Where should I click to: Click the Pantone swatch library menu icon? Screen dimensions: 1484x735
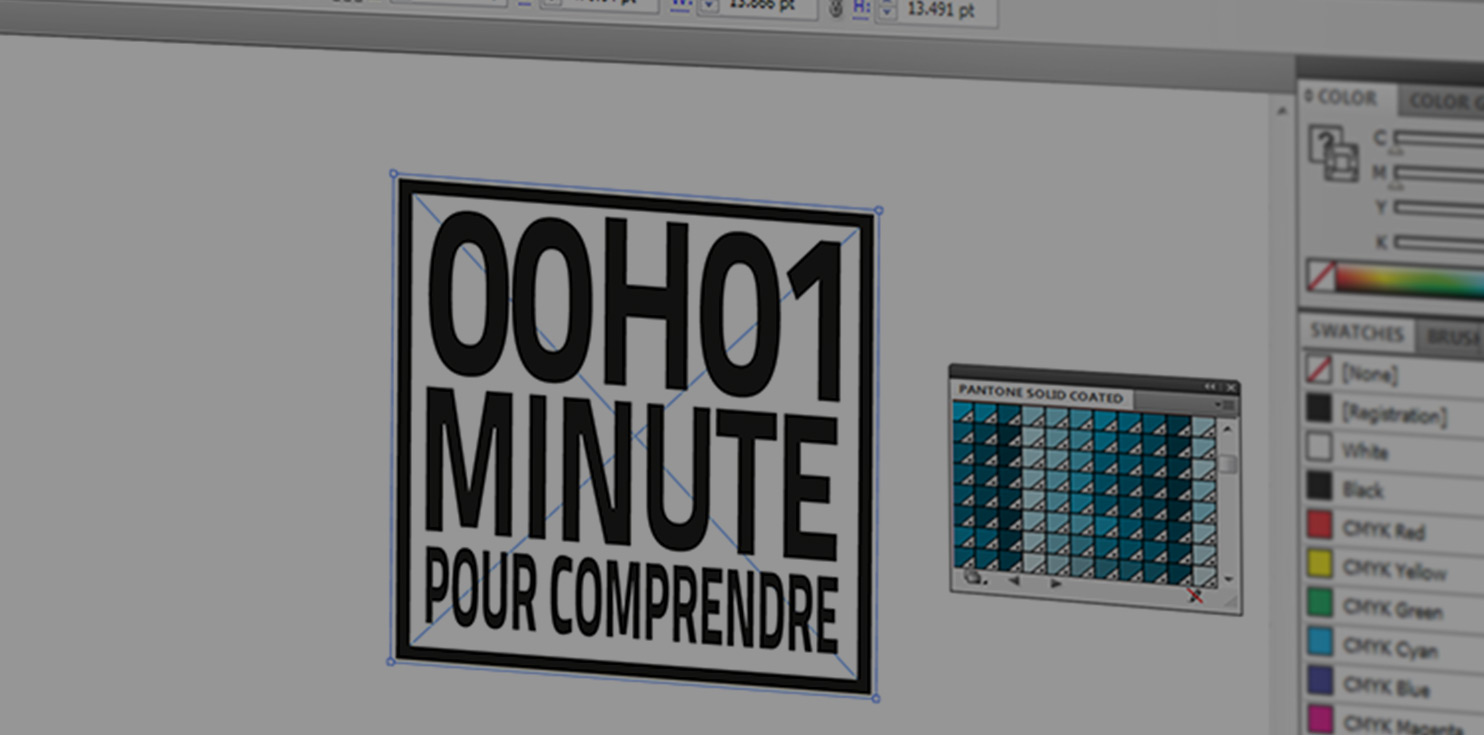(1225, 405)
